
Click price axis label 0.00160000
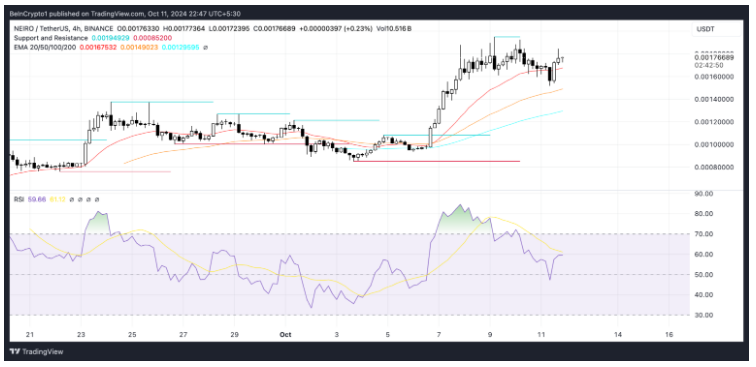pyautogui.click(x=714, y=77)
